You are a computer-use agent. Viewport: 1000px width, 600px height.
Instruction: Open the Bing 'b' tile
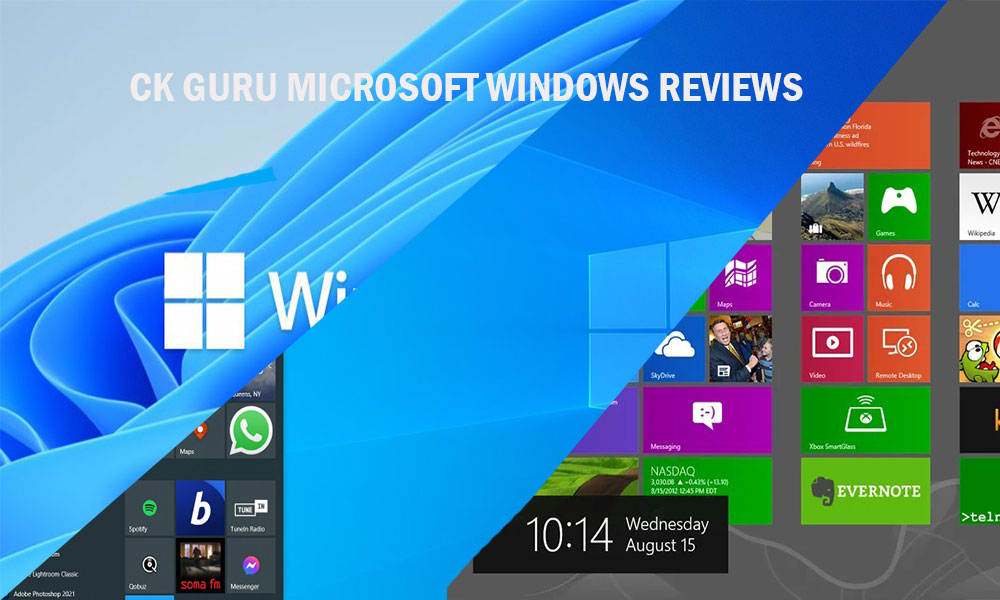point(200,508)
